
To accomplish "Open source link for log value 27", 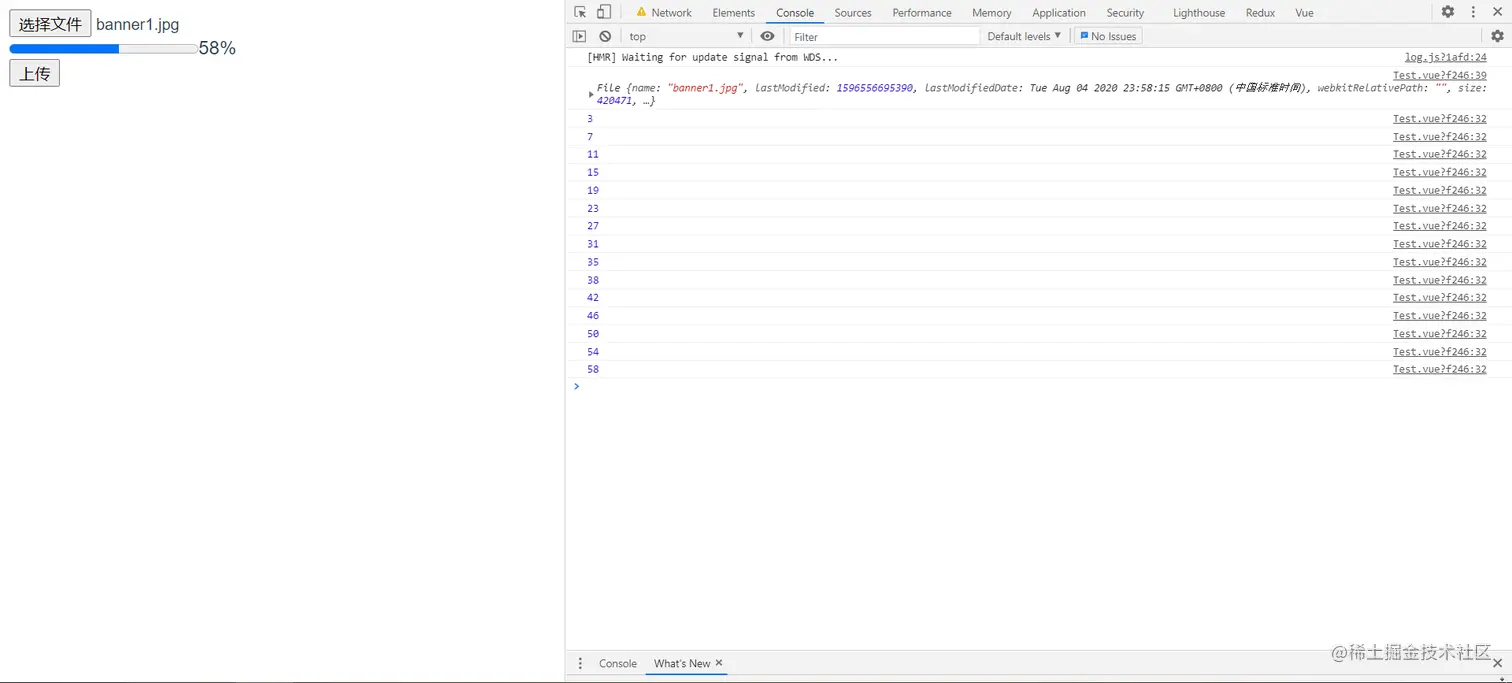I will coord(1439,226).
